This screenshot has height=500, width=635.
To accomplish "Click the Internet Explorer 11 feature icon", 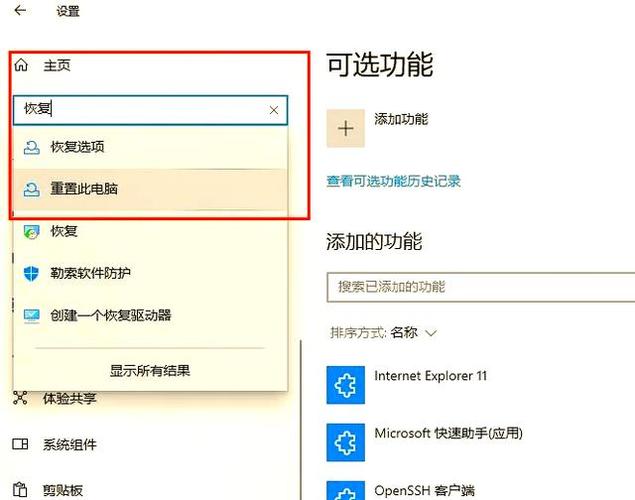I will coord(345,385).
